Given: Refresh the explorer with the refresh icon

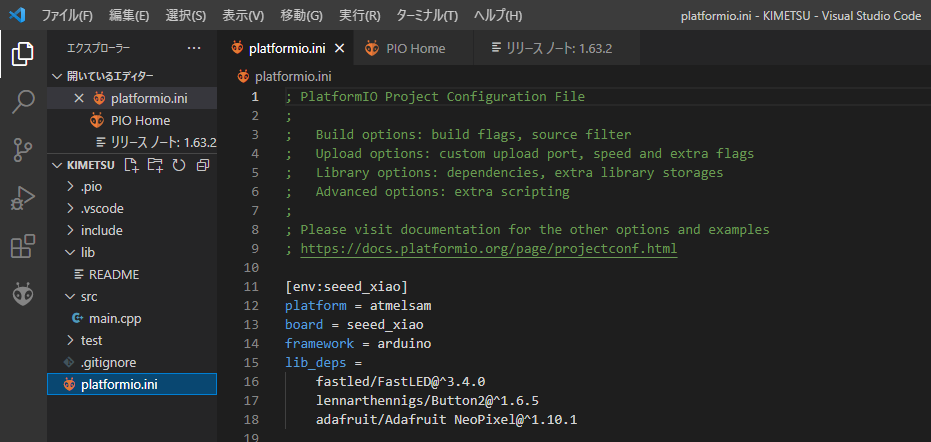Looking at the screenshot, I should click(179, 165).
